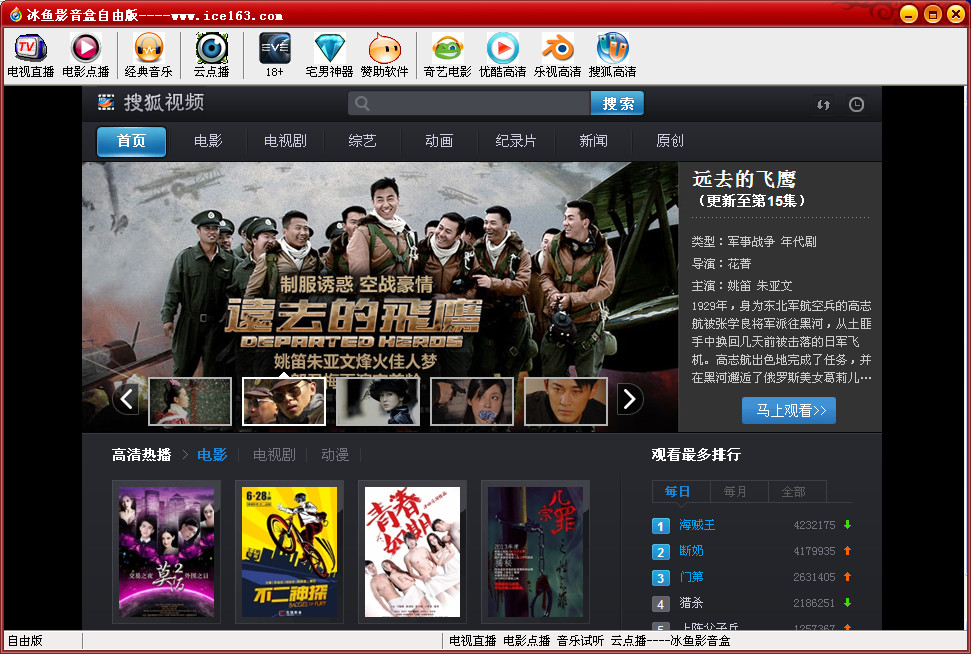
Task: Select carousel thumbnail of man with sunglasses
Action: pyautogui.click(x=284, y=401)
